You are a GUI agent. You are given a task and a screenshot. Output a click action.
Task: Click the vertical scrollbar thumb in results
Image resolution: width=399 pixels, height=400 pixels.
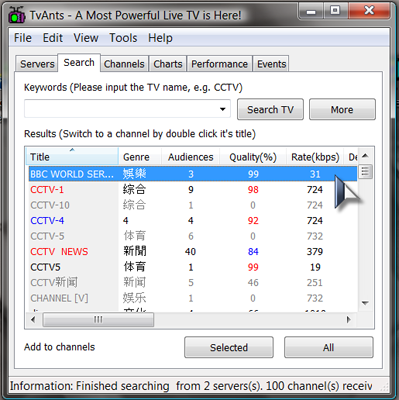coord(365,172)
